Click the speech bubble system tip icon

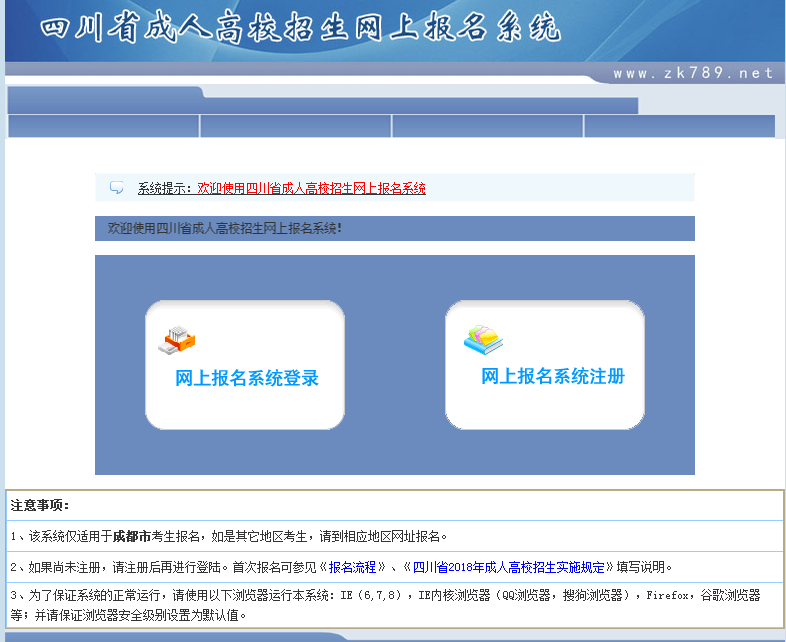[x=116, y=187]
